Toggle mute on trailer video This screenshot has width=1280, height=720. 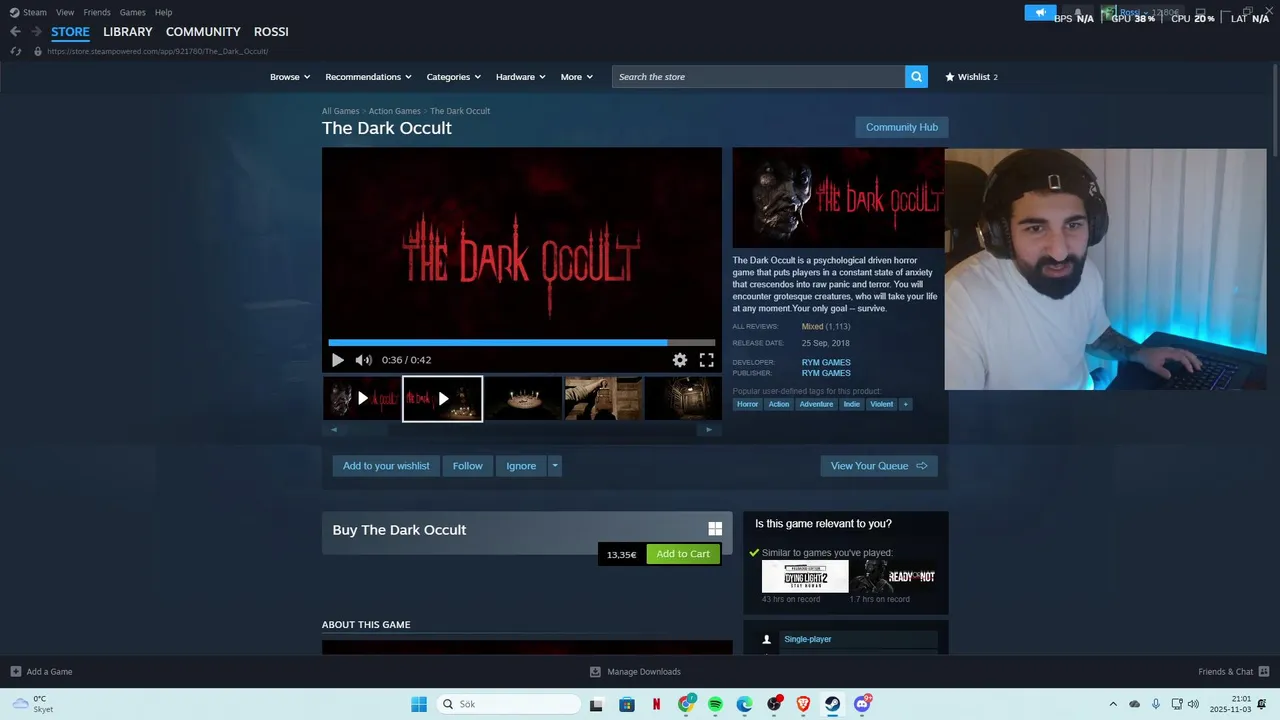[363, 360]
